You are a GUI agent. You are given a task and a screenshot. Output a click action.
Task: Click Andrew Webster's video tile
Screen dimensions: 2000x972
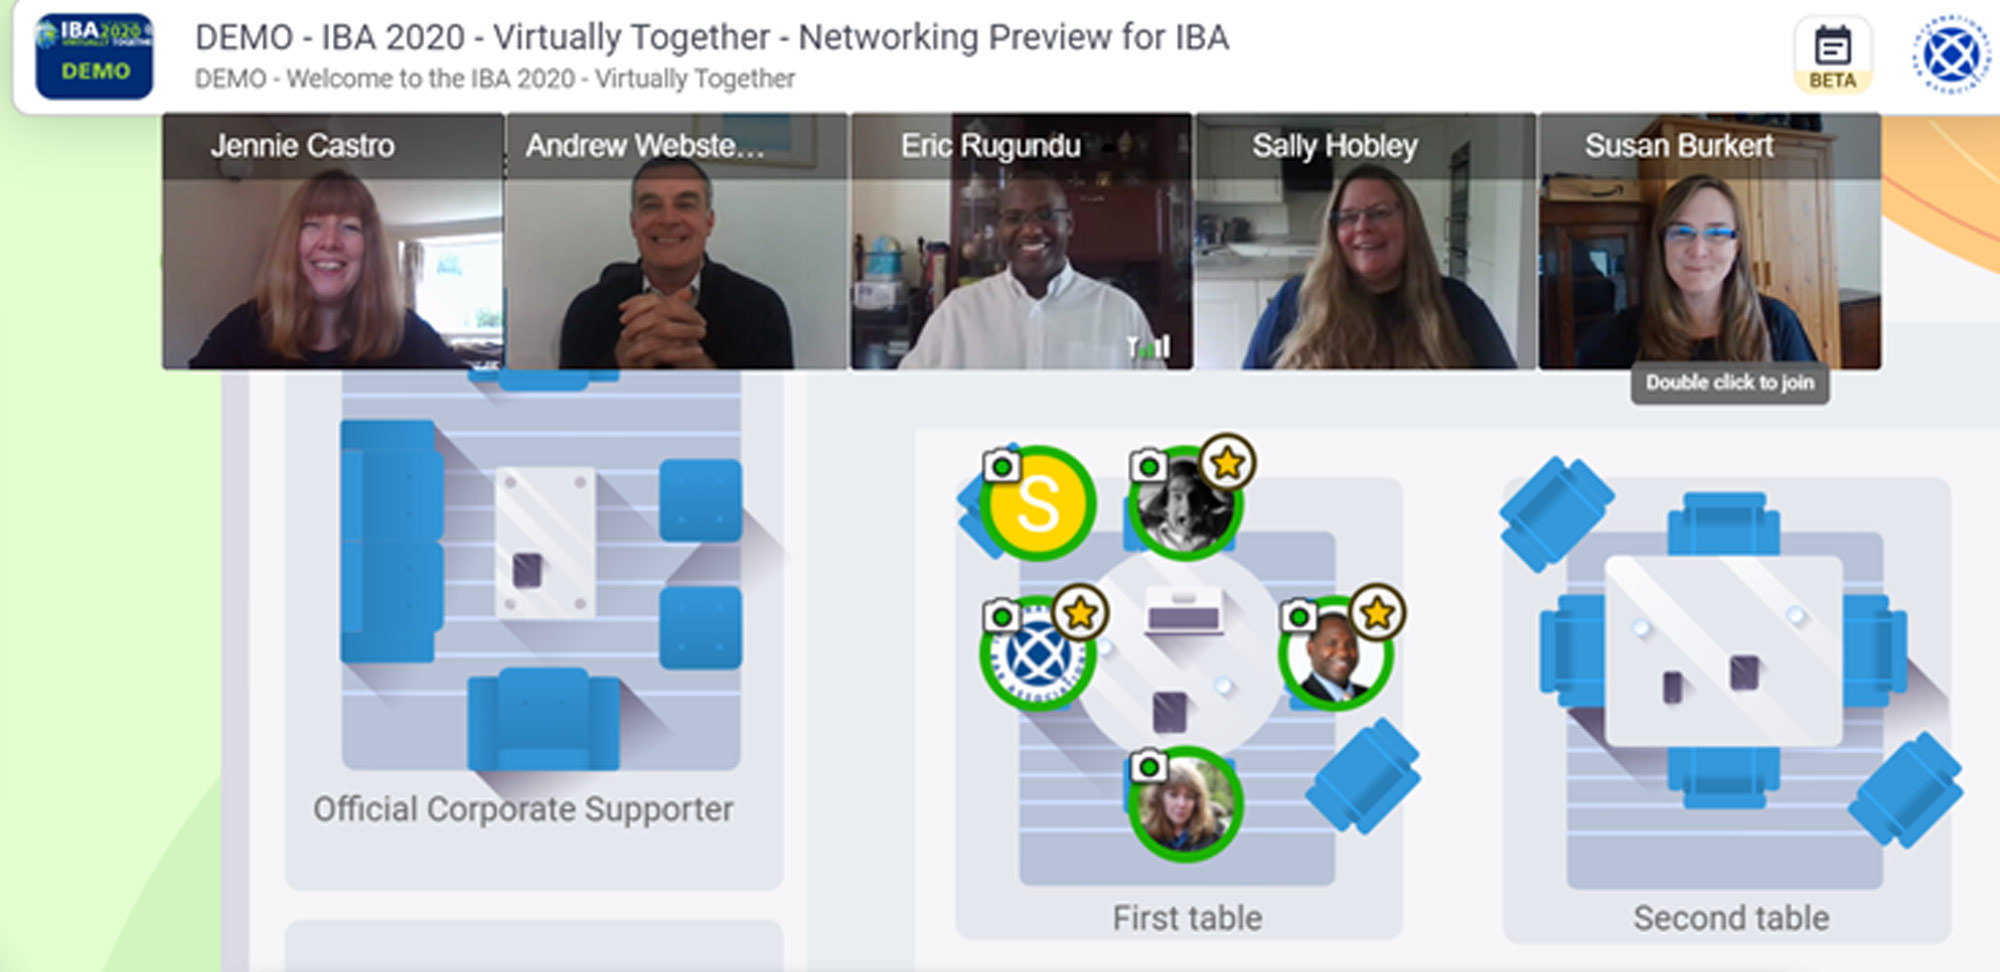coord(677,241)
